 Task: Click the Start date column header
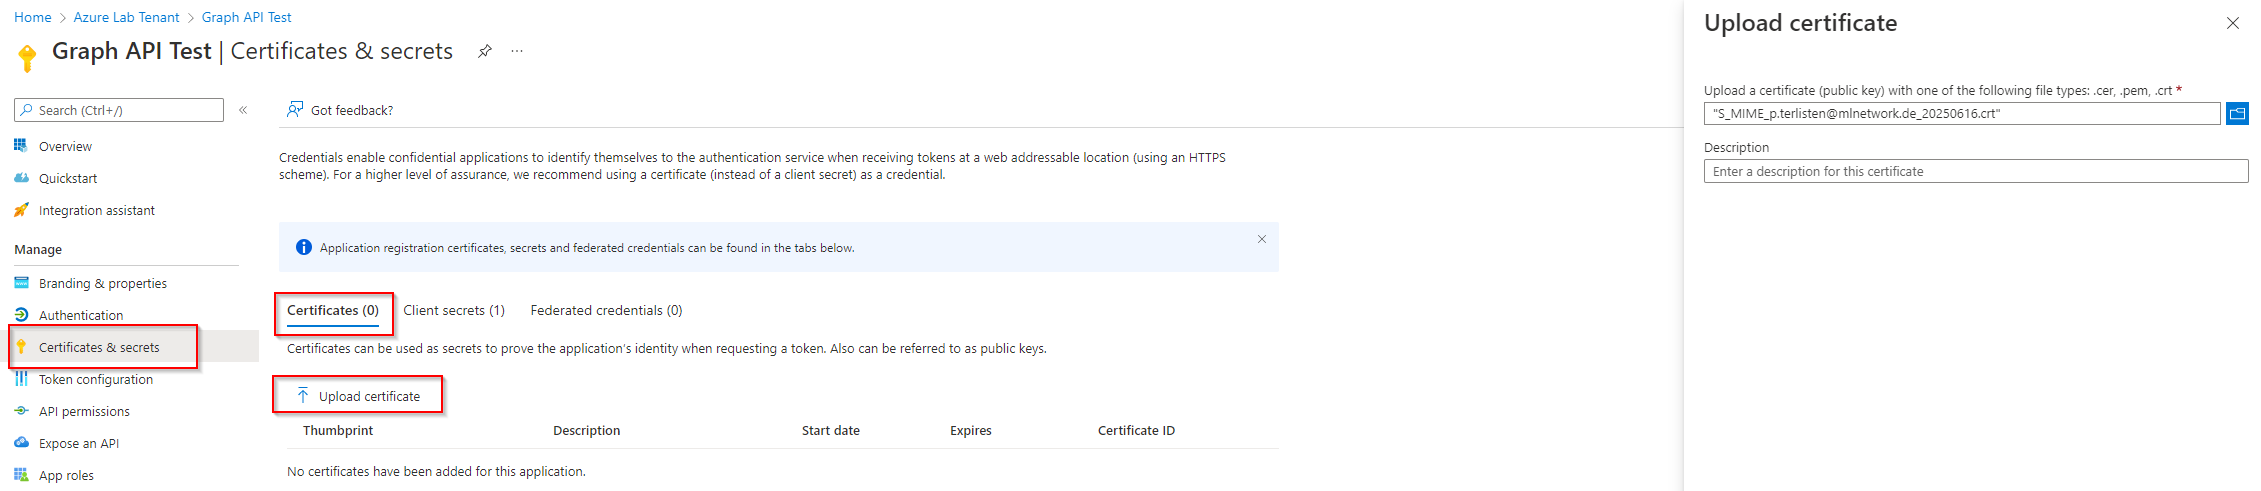coord(831,431)
